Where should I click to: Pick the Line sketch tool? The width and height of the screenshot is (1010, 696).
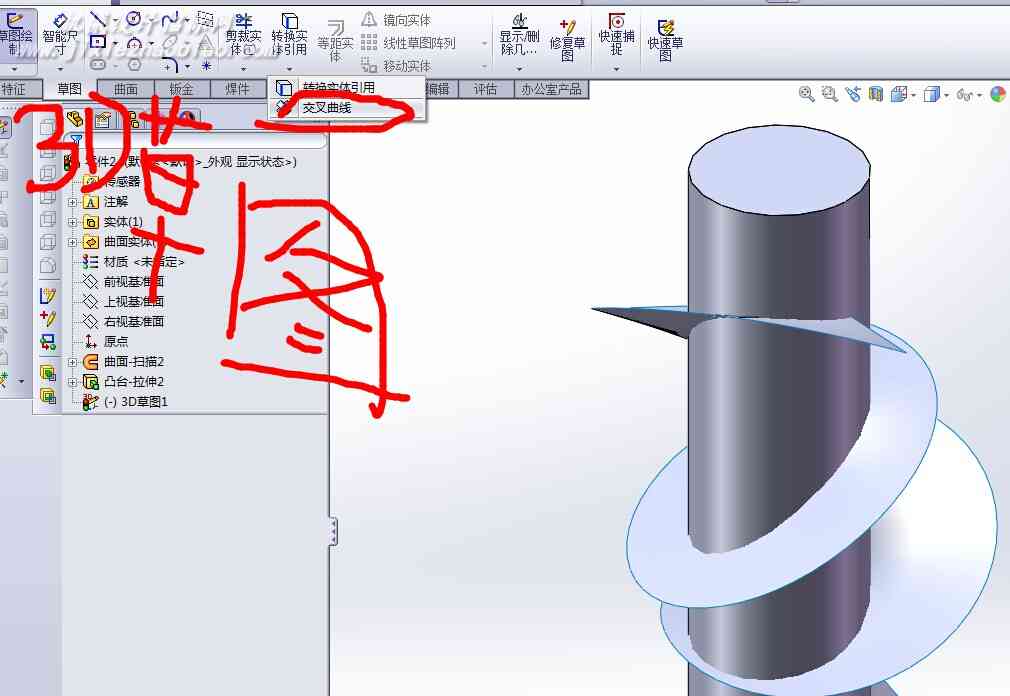[98, 19]
